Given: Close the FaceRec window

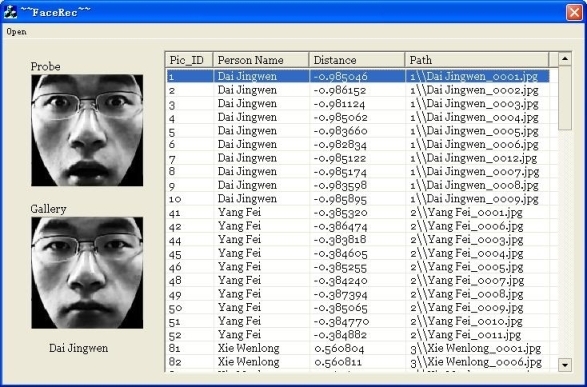Looking at the screenshot, I should pyautogui.click(x=574, y=12).
